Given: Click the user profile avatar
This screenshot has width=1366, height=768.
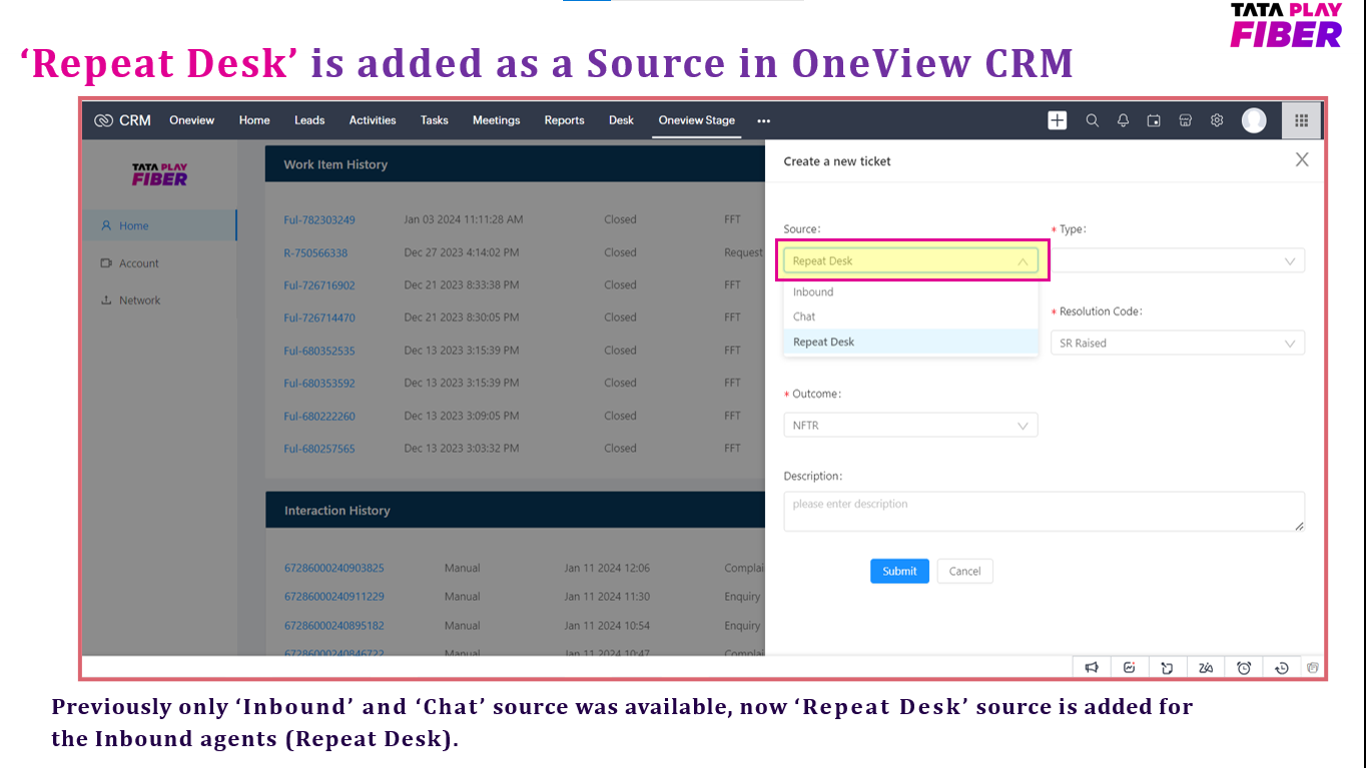Looking at the screenshot, I should point(1254,120).
